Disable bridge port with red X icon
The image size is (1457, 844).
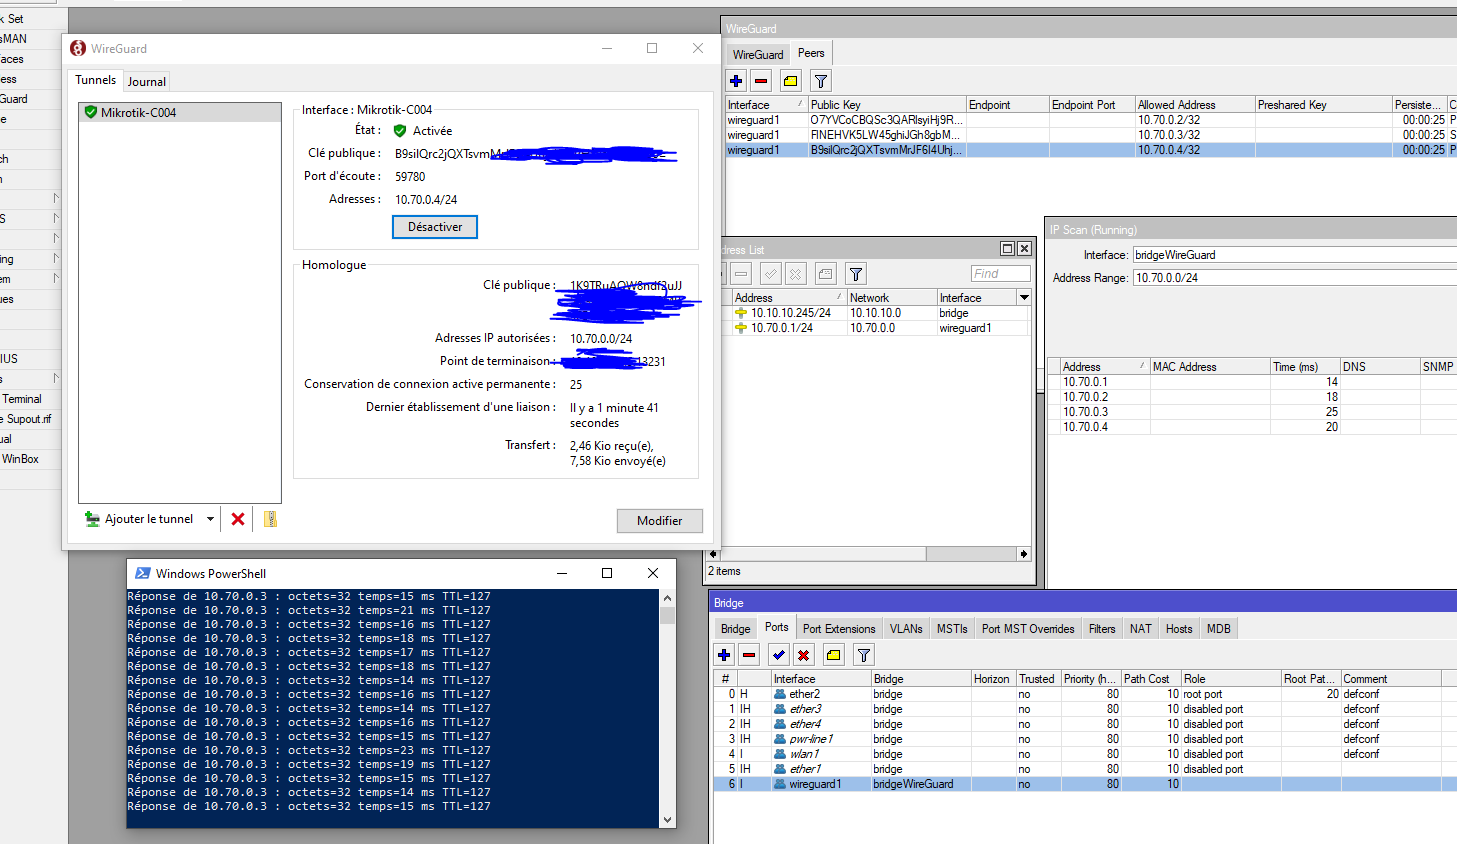(x=803, y=655)
